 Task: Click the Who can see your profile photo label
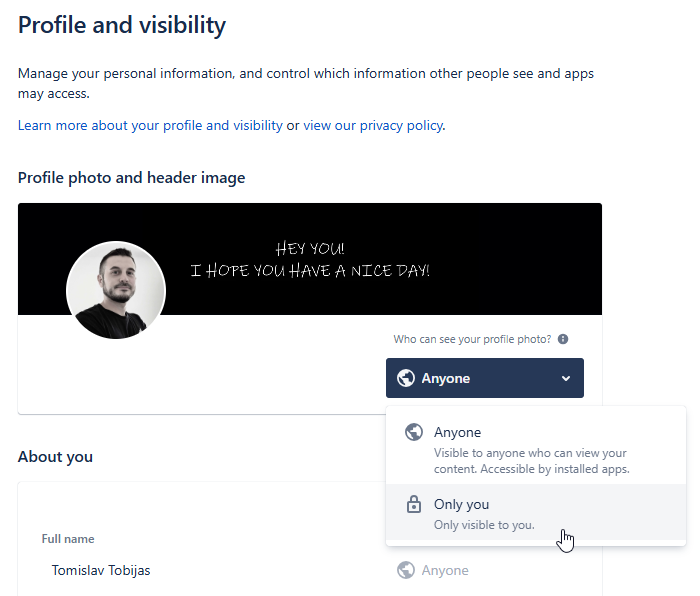(472, 340)
